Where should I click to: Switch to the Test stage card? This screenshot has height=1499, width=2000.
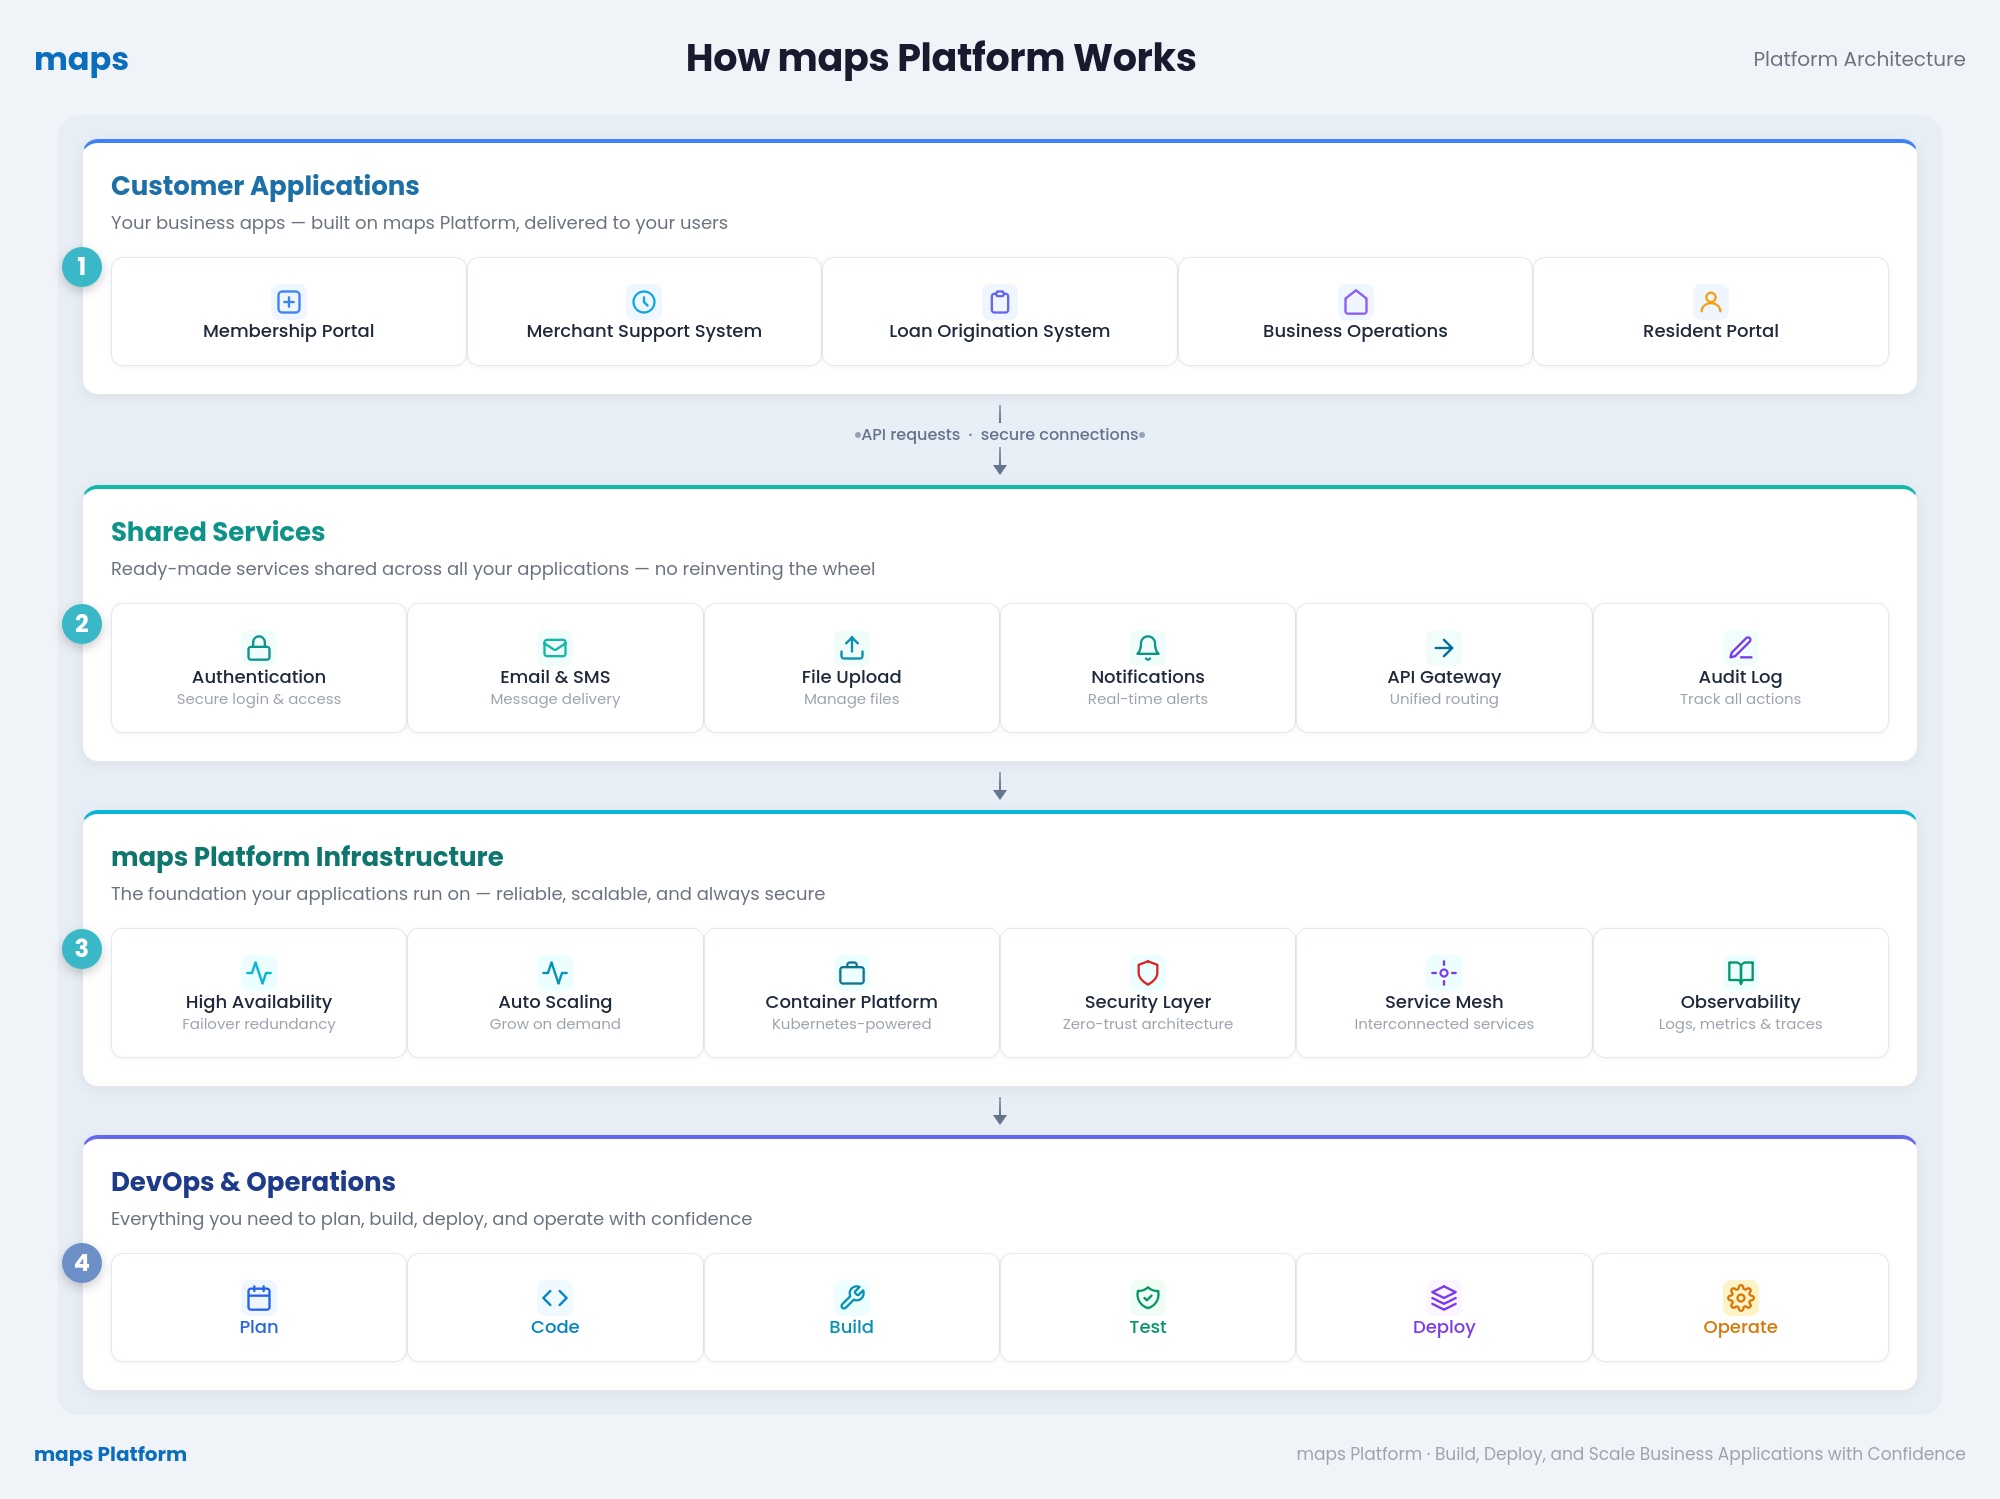pyautogui.click(x=1147, y=1308)
